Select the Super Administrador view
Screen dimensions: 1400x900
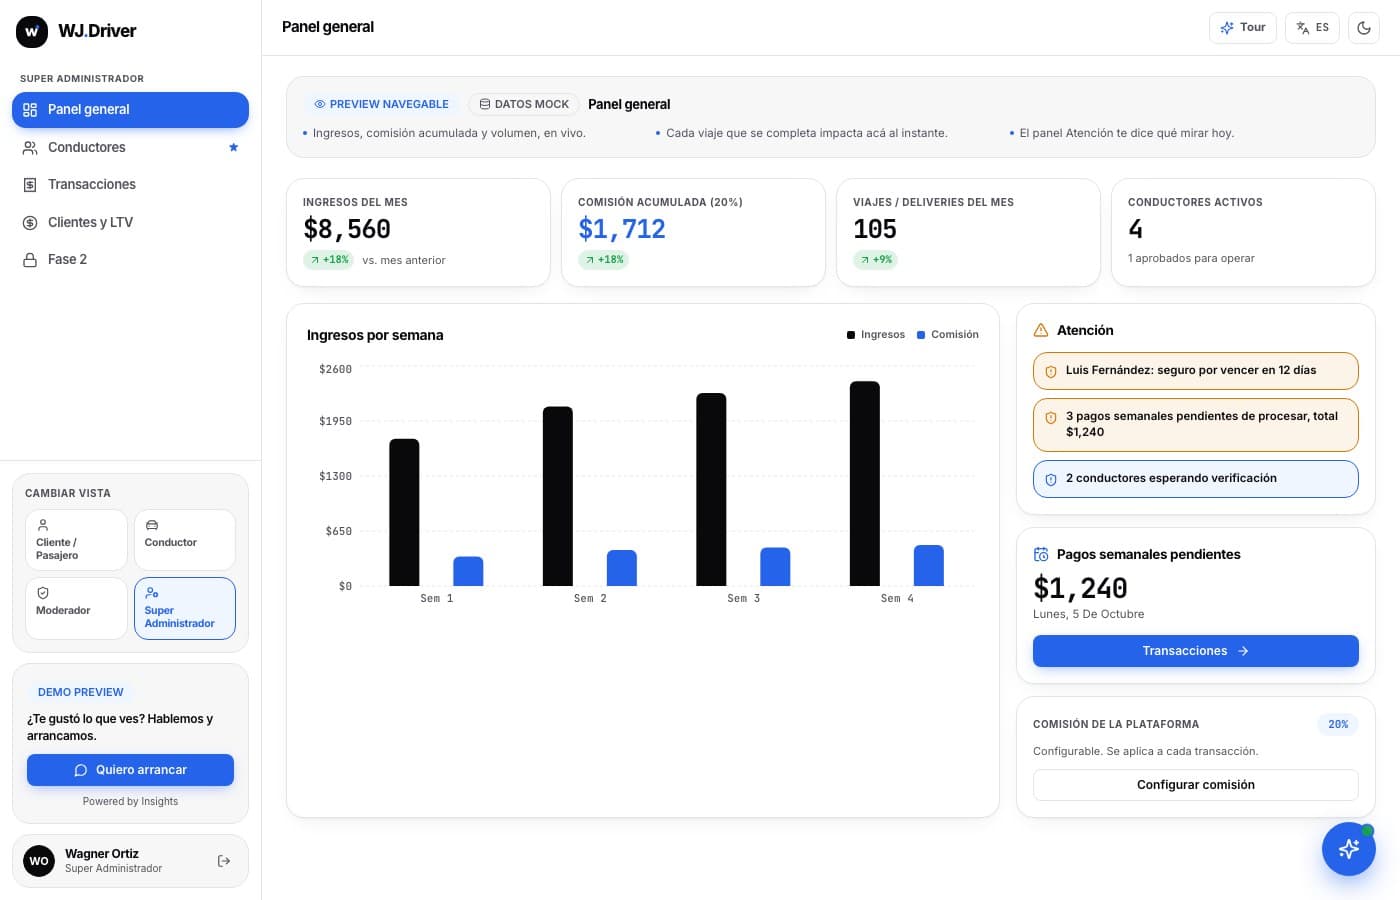185,608
